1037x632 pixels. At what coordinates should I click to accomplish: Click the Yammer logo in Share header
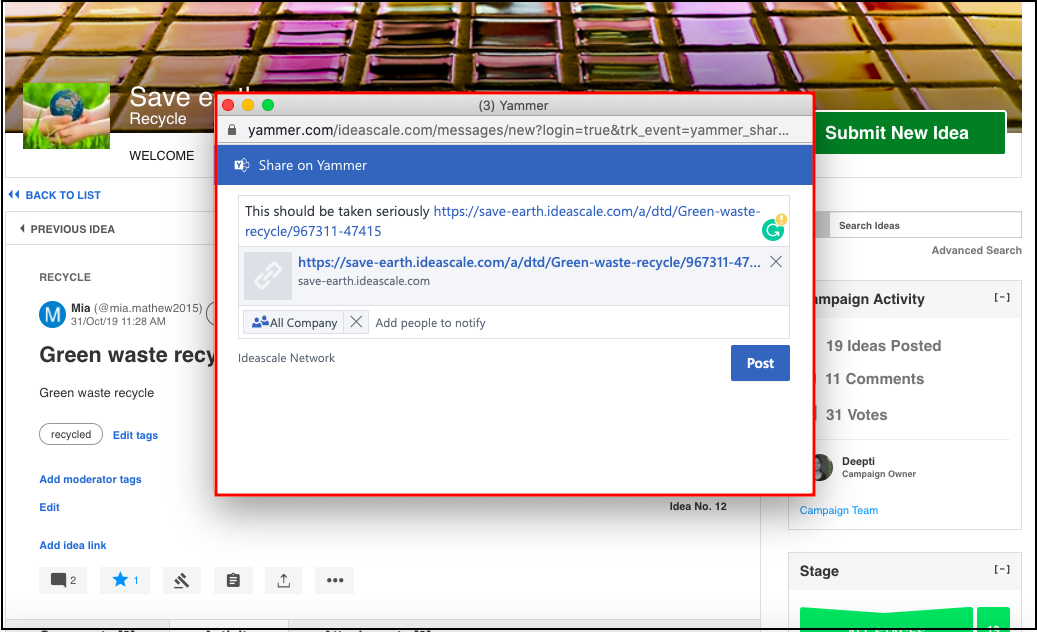coord(242,165)
